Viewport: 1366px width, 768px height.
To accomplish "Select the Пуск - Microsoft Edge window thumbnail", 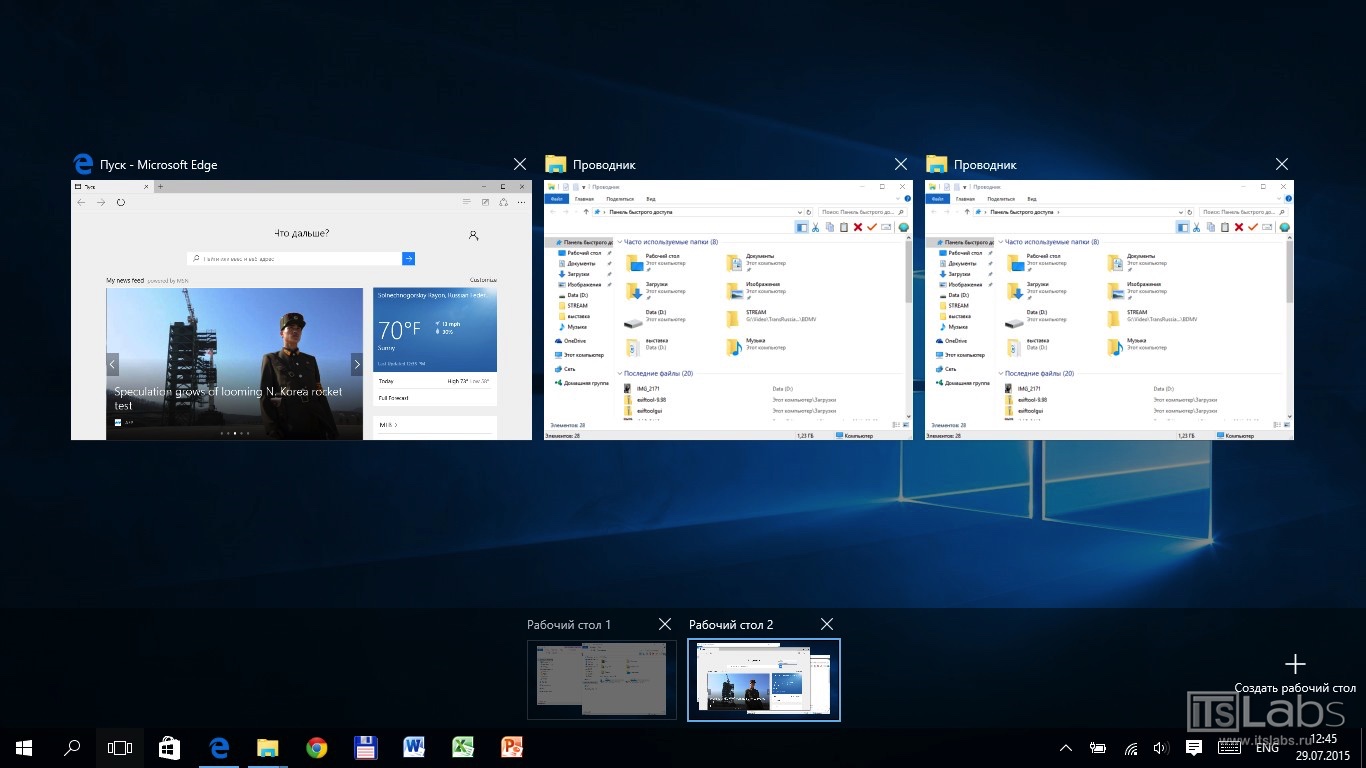I will [x=301, y=310].
